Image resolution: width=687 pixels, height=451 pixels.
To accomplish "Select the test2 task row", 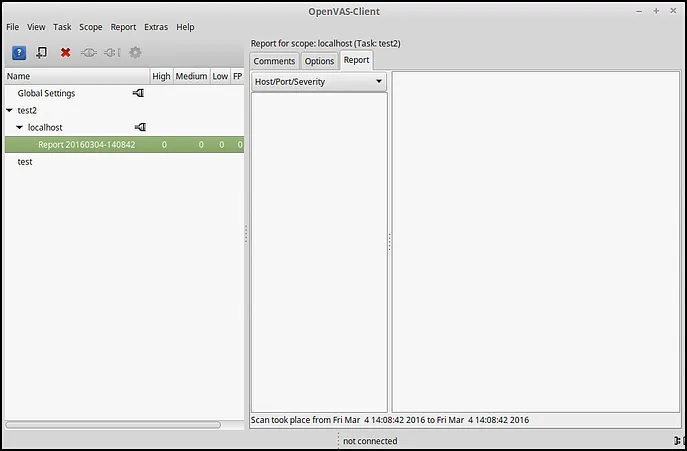I will [x=124, y=110].
